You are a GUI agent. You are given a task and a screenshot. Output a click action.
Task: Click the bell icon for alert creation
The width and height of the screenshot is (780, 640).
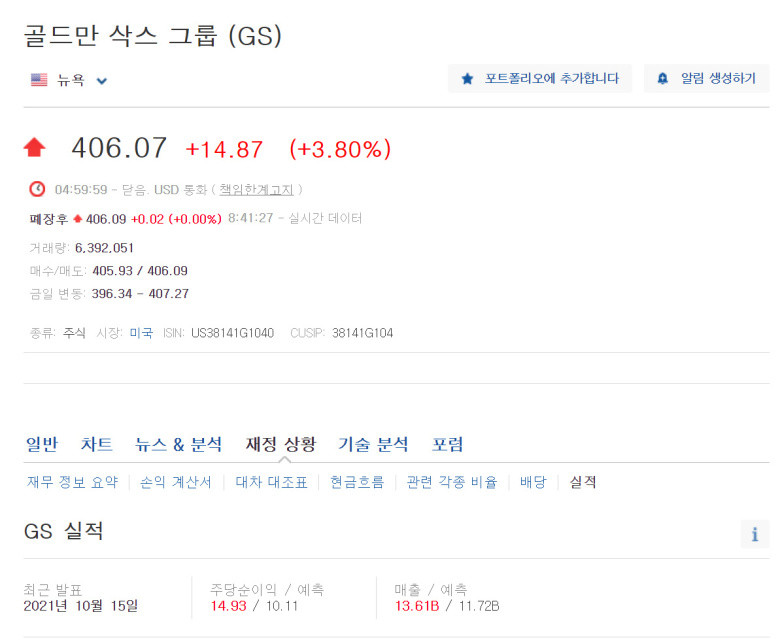pos(663,79)
